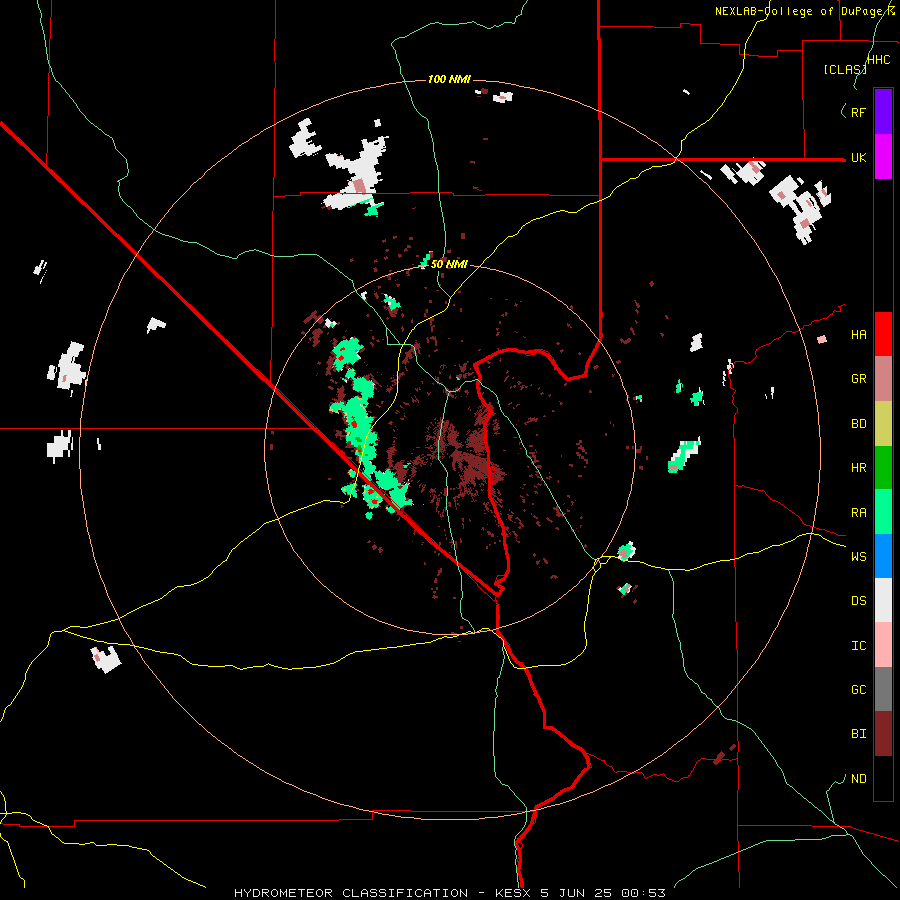Image resolution: width=900 pixels, height=900 pixels.
Task: Click the DS white legend swatch
Action: 883,600
